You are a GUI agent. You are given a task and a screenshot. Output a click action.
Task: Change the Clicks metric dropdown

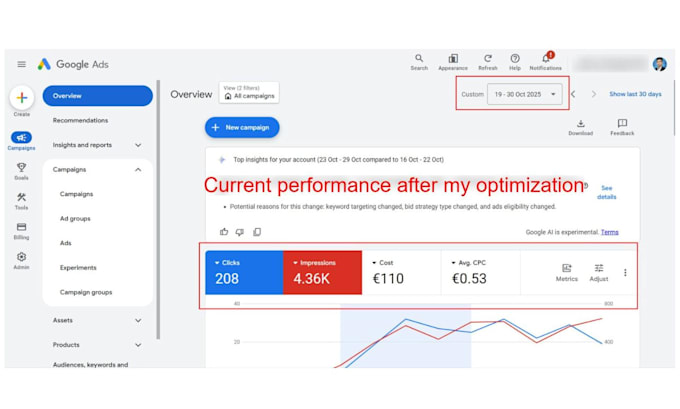pyautogui.click(x=227, y=263)
